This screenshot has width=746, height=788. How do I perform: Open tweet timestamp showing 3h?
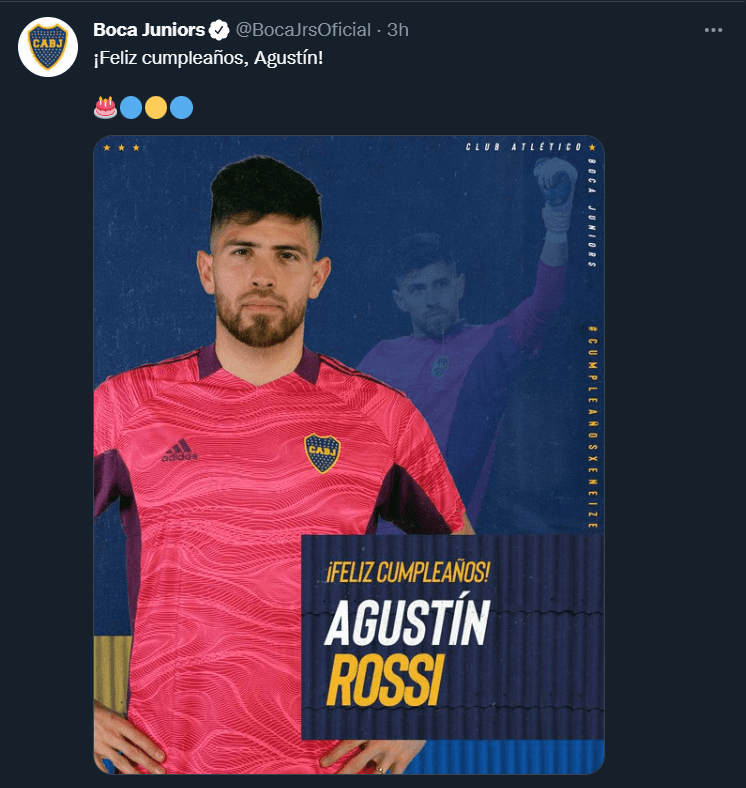point(398,30)
